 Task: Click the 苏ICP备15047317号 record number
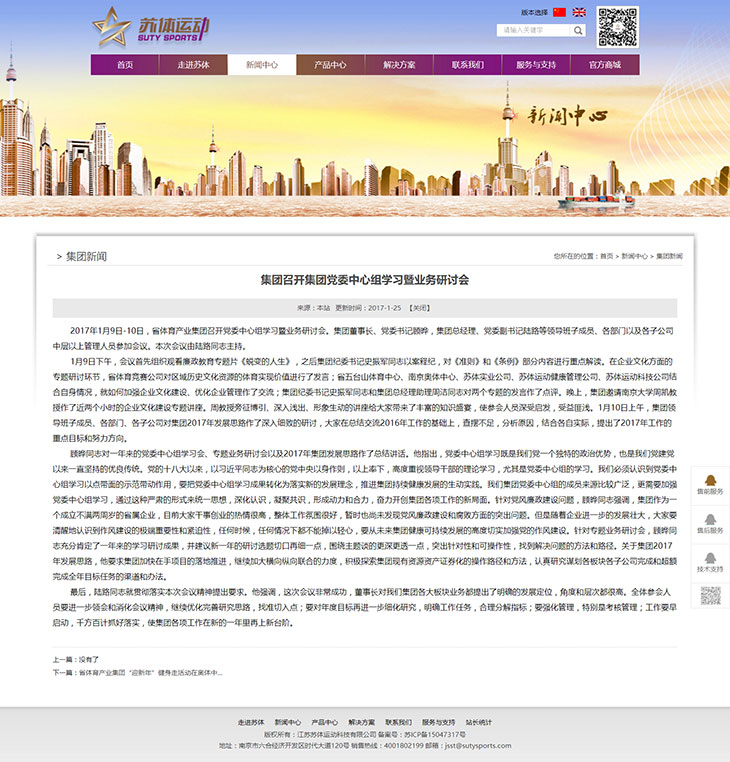click(433, 734)
